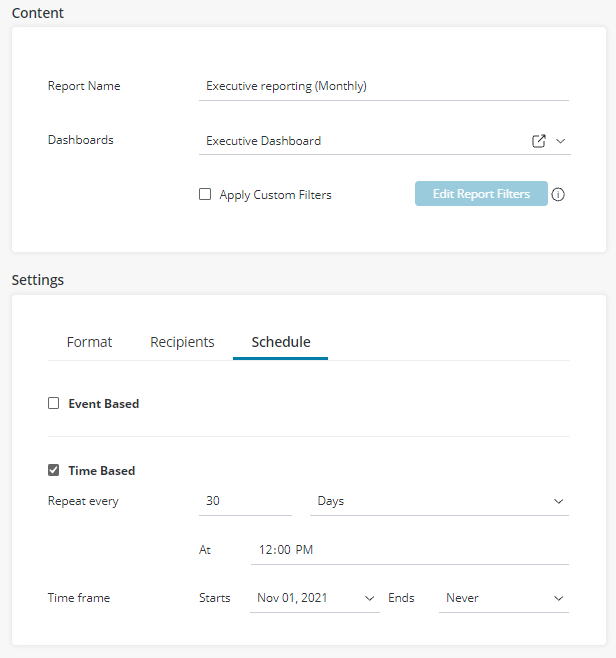
Task: Check the Event Based checkbox
Action: tap(54, 404)
